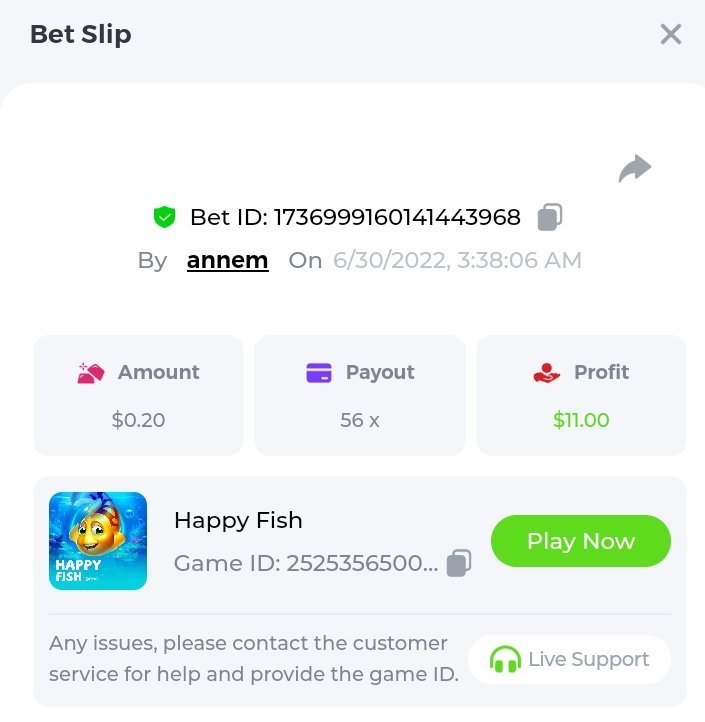Viewport: 705px width, 722px height.
Task: Click the bet date and time stamp
Action: click(x=457, y=260)
